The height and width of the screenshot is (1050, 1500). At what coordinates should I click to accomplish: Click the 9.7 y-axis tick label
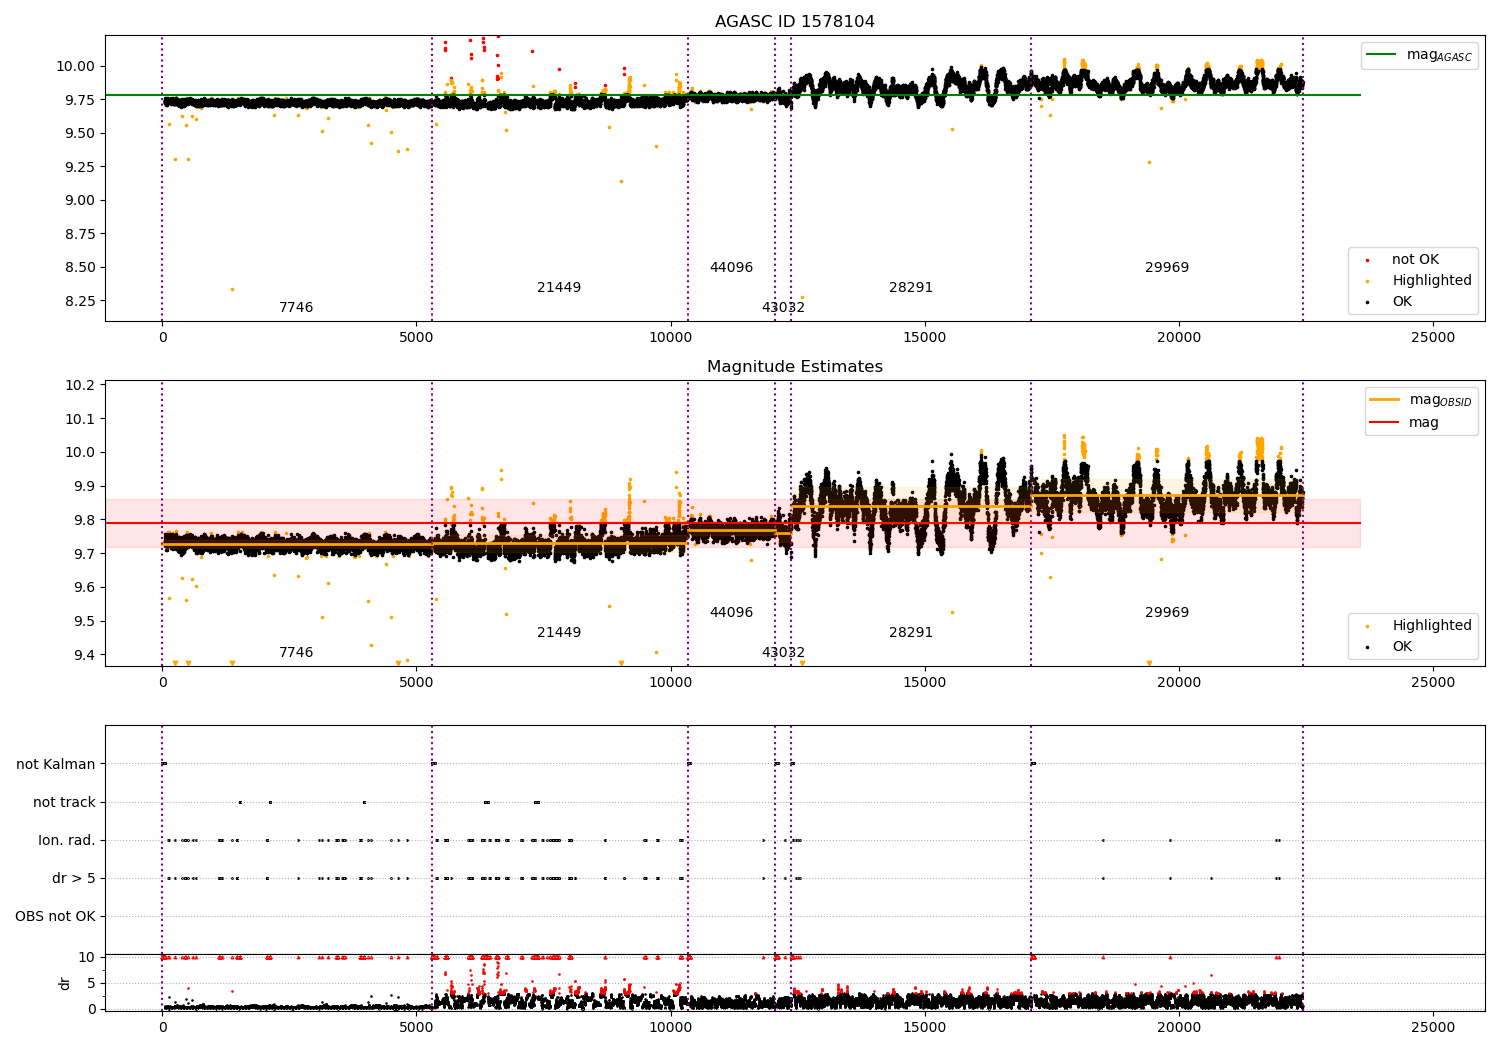coord(84,554)
